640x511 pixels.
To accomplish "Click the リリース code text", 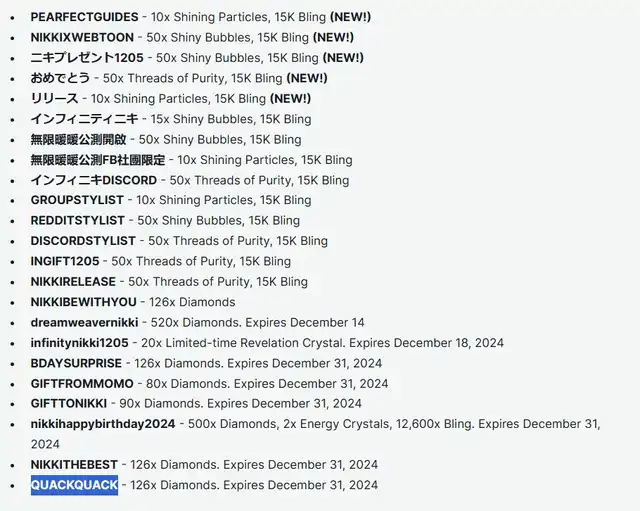I will point(55,99).
